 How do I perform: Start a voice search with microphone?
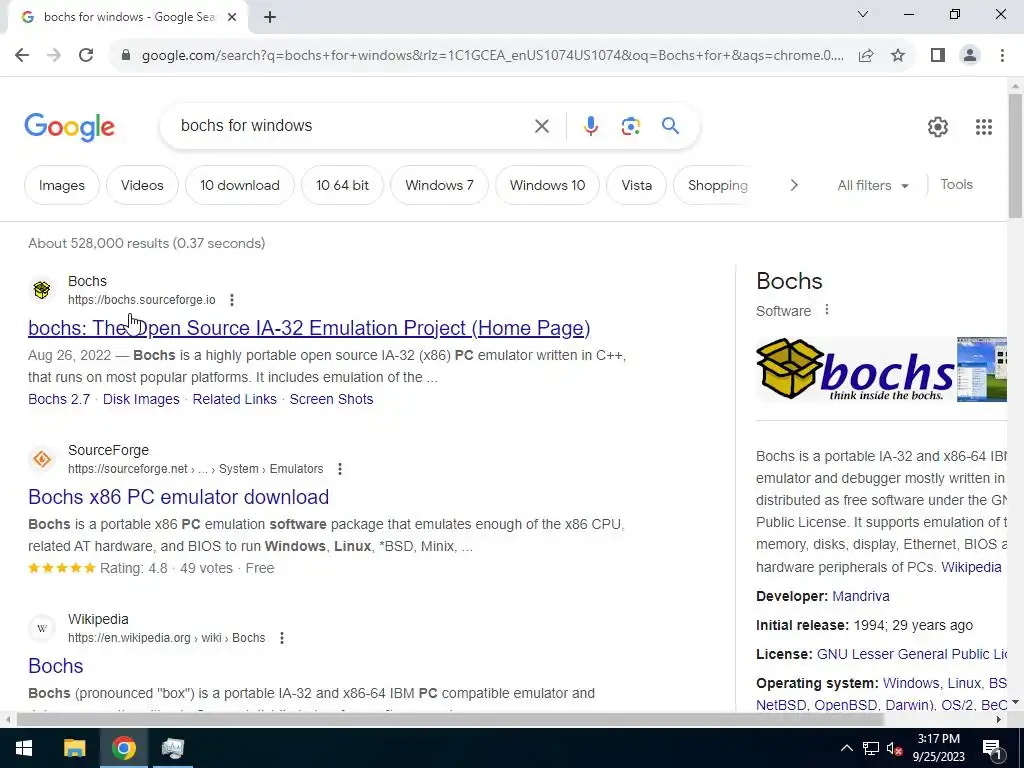click(x=590, y=126)
